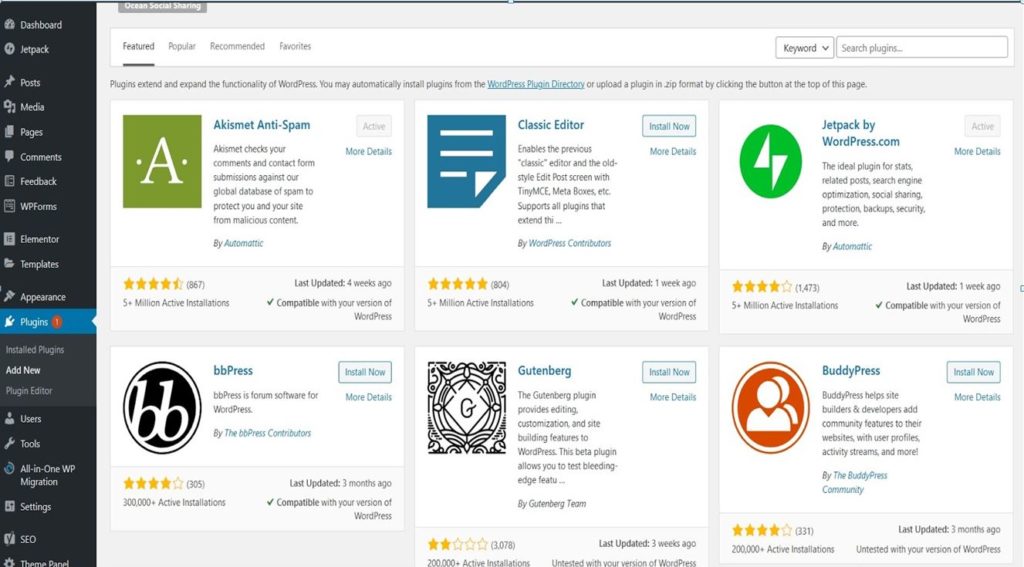Open Plugin Editor submenu item

pos(29,391)
